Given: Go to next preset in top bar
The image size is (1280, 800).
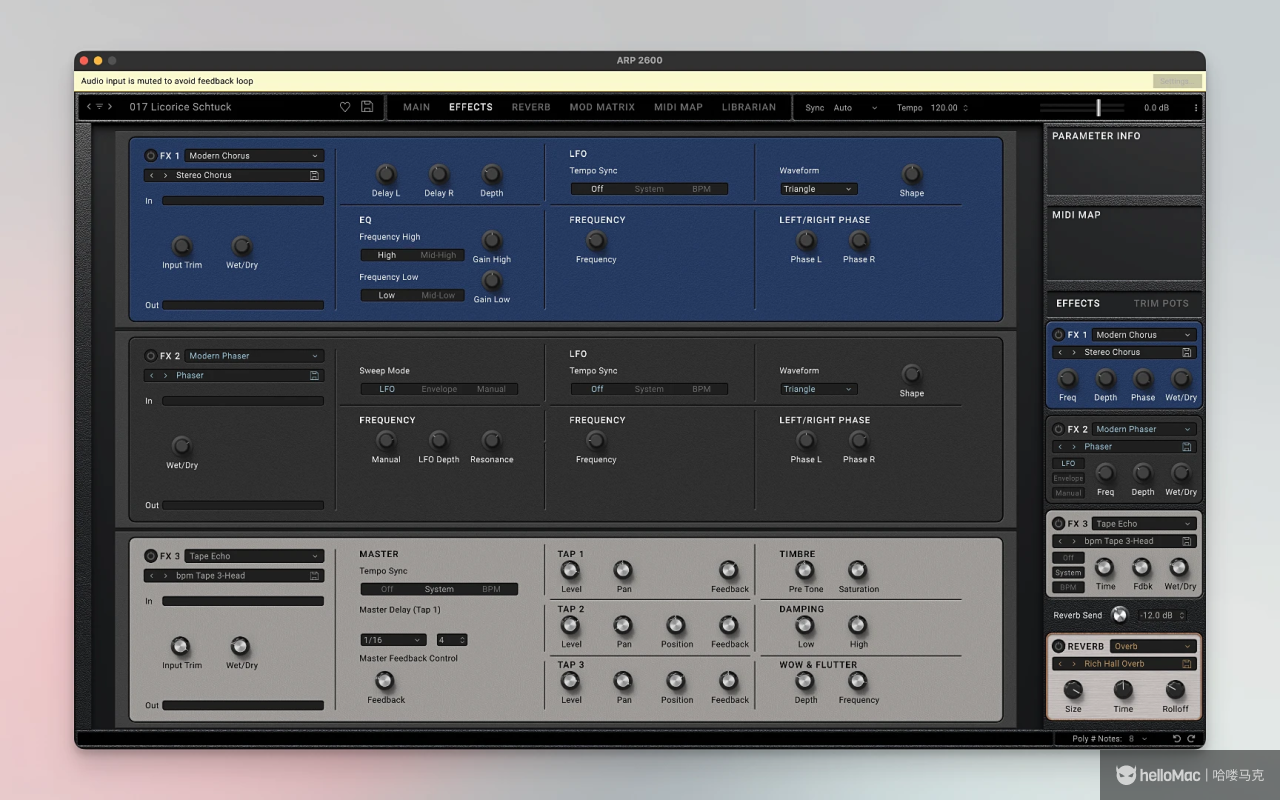Looking at the screenshot, I should 110,107.
